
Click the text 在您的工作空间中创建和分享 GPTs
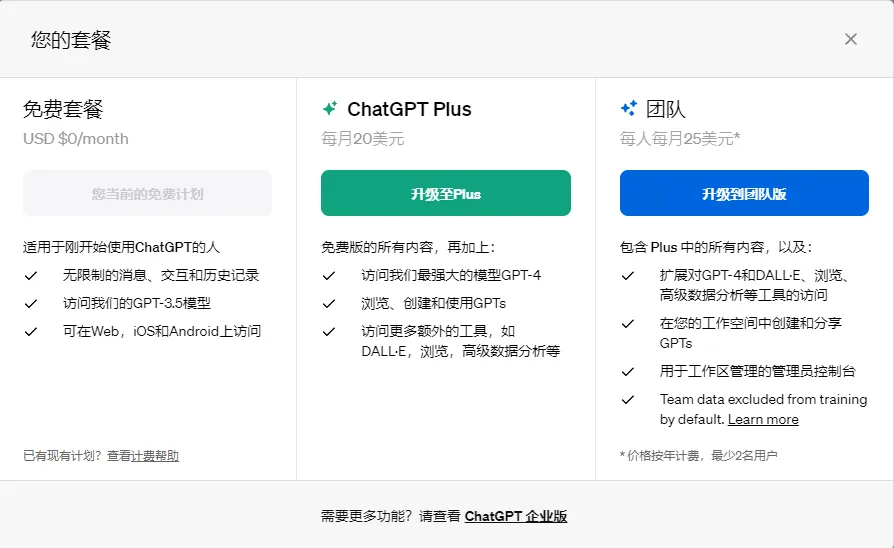[x=751, y=333]
